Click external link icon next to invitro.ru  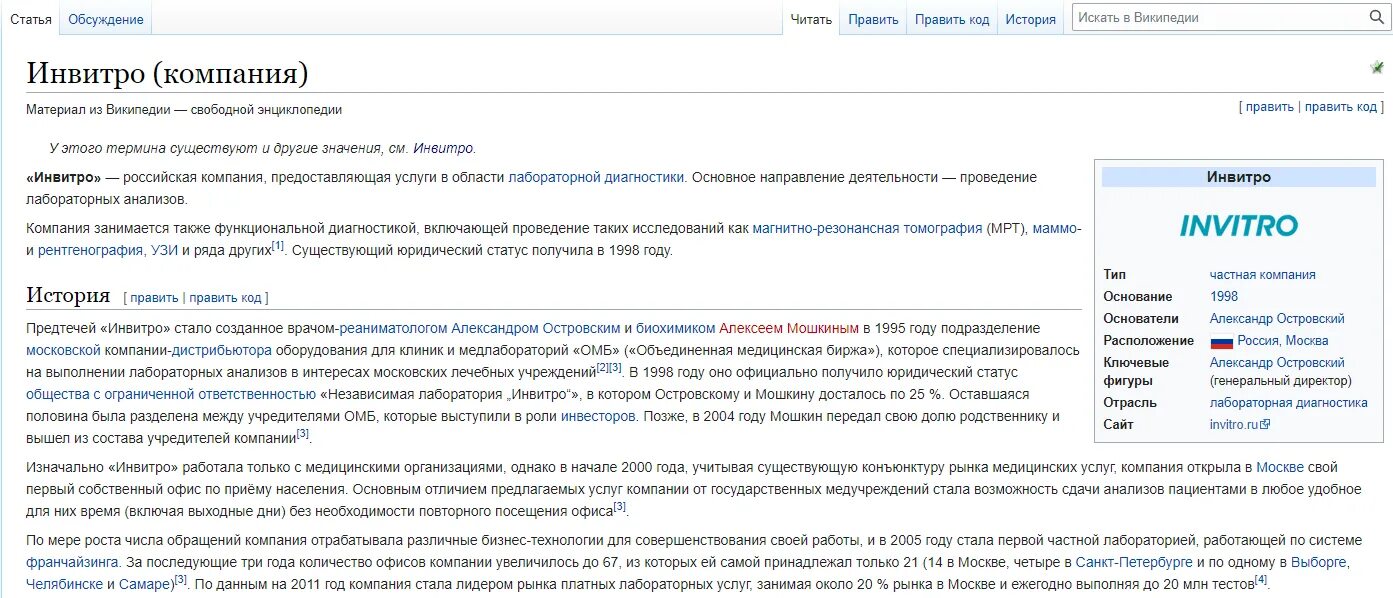point(1265,425)
